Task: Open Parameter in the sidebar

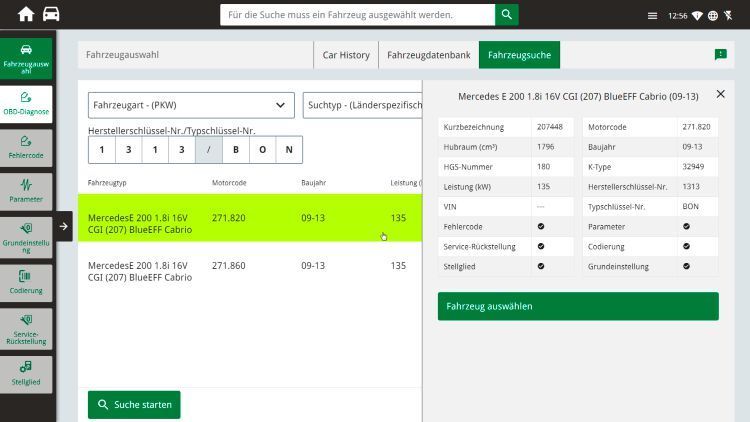Action: click(26, 192)
